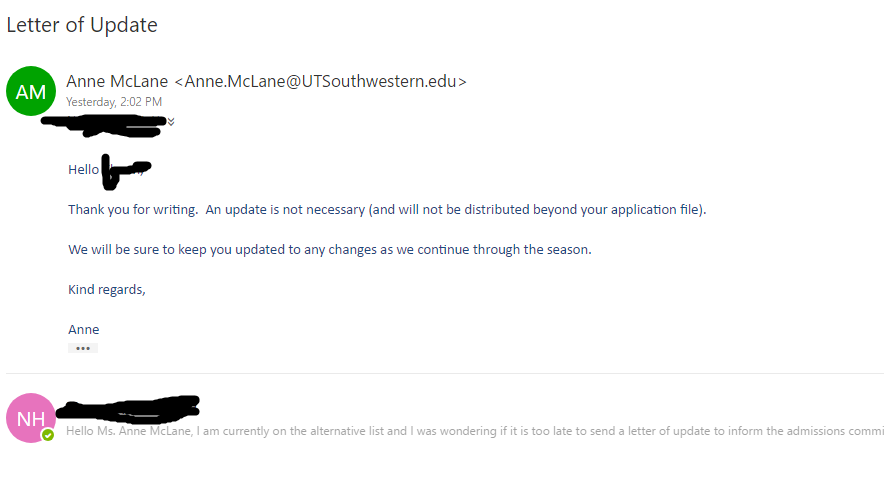Open the Anne McLane sender name
Screen dimensions: 884x500
pyautogui.click(x=117, y=81)
